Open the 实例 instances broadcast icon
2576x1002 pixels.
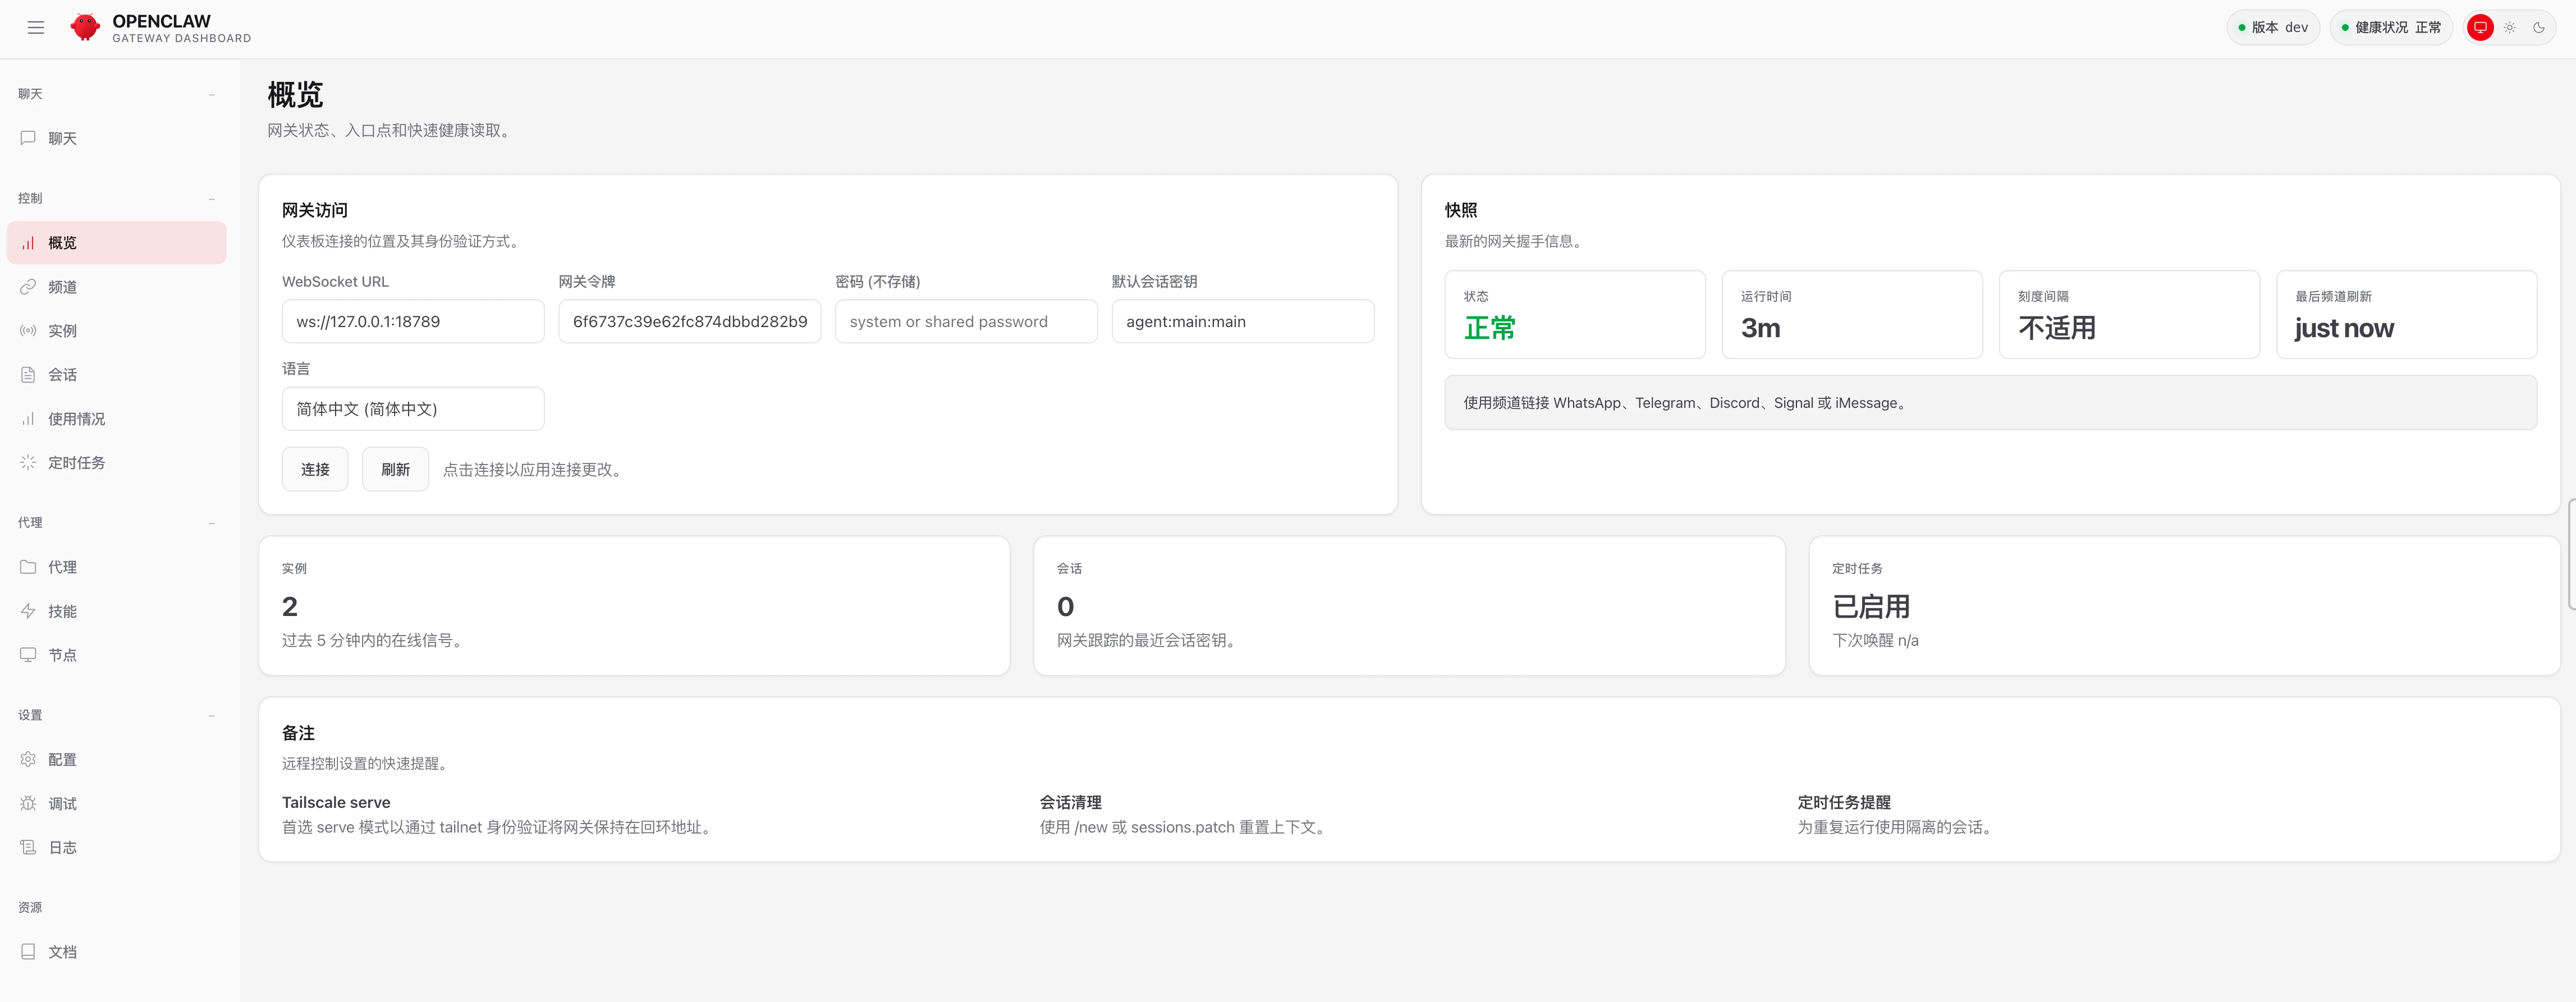point(28,331)
